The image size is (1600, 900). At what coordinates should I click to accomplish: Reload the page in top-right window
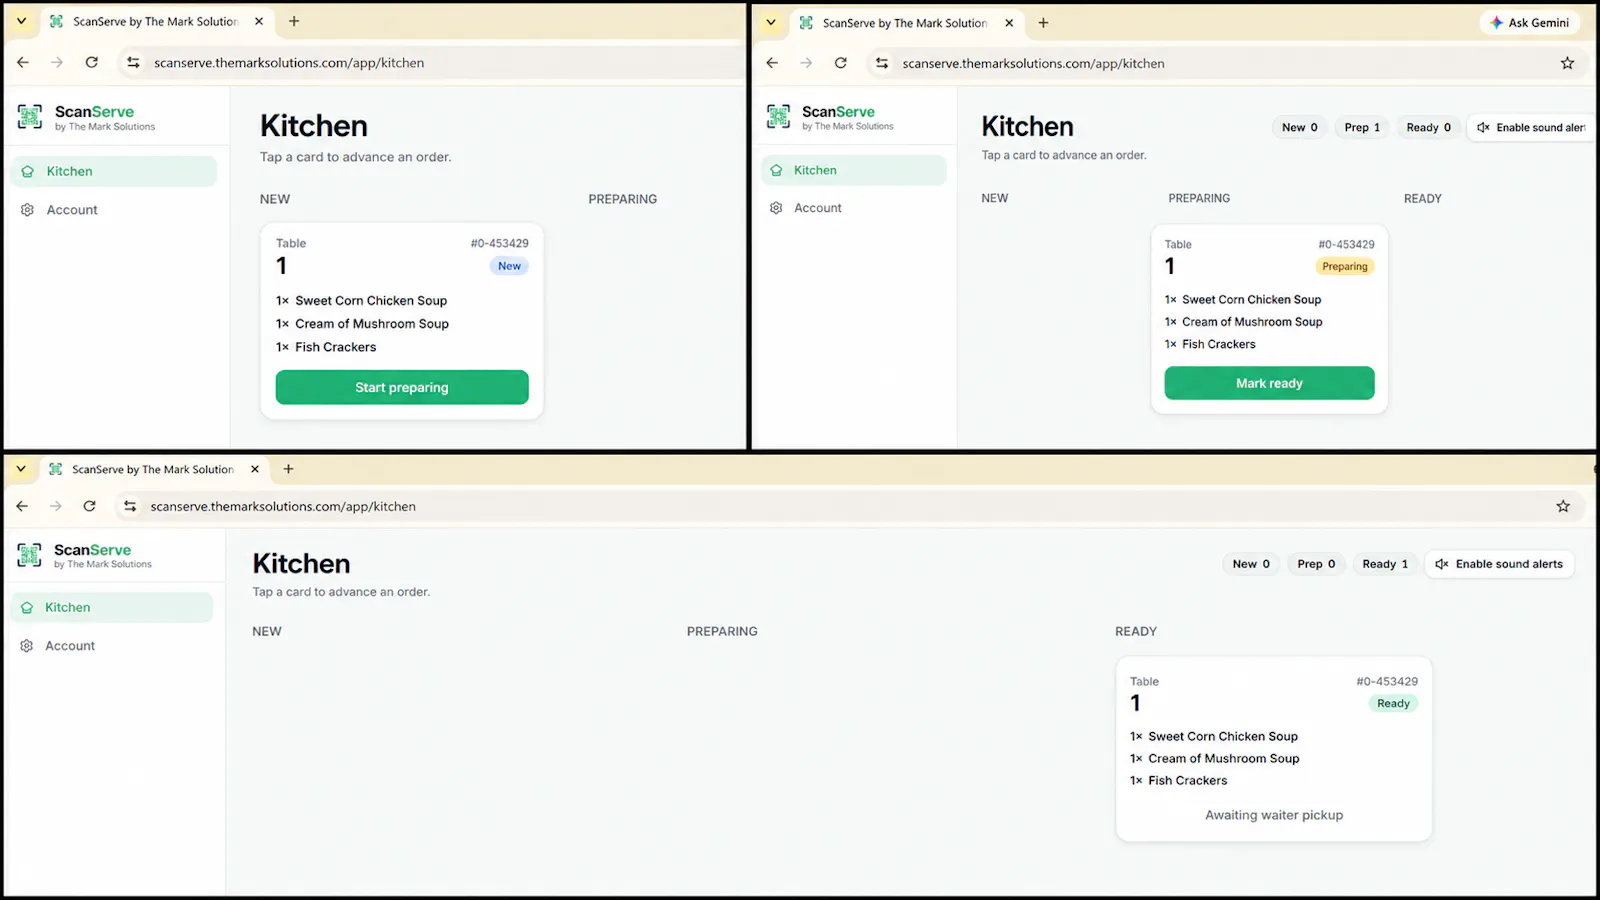point(841,63)
